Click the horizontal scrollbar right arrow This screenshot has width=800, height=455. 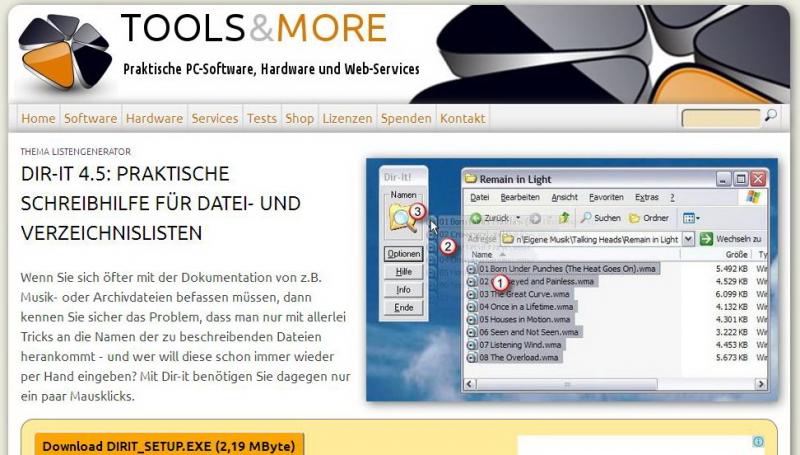761,384
